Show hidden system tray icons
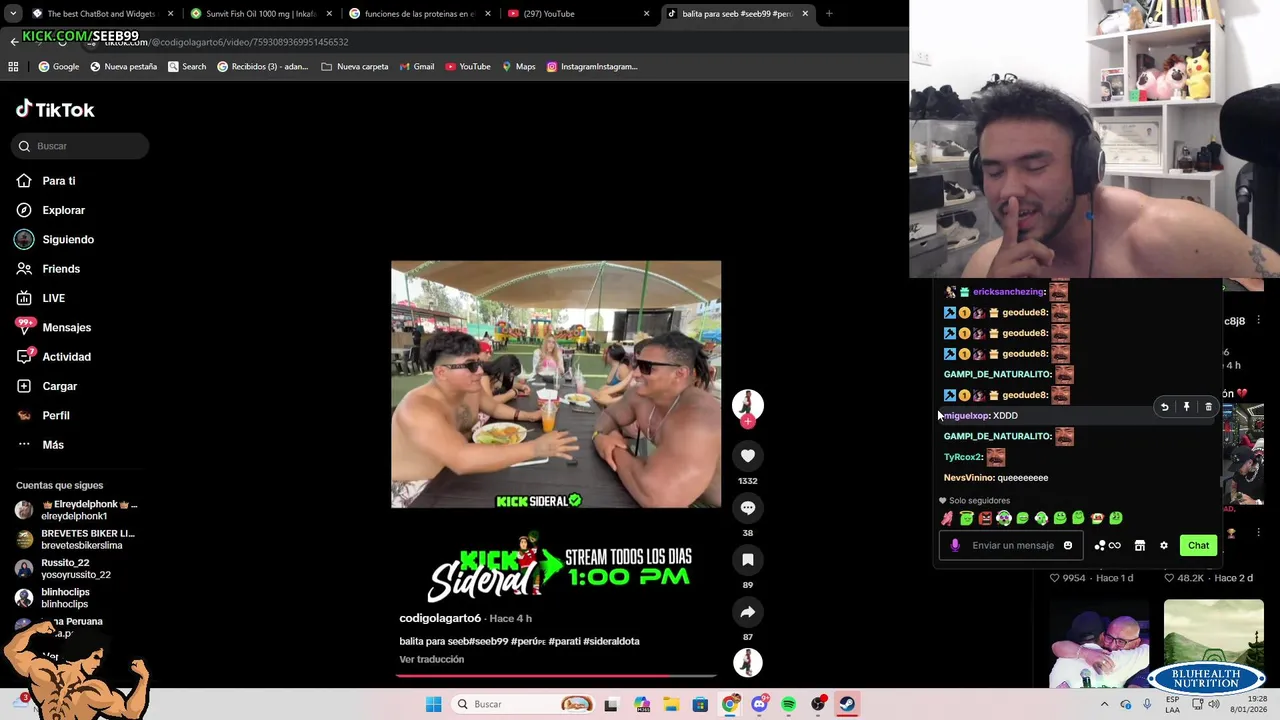Screen dimensions: 1280x720 pyautogui.click(x=1104, y=704)
